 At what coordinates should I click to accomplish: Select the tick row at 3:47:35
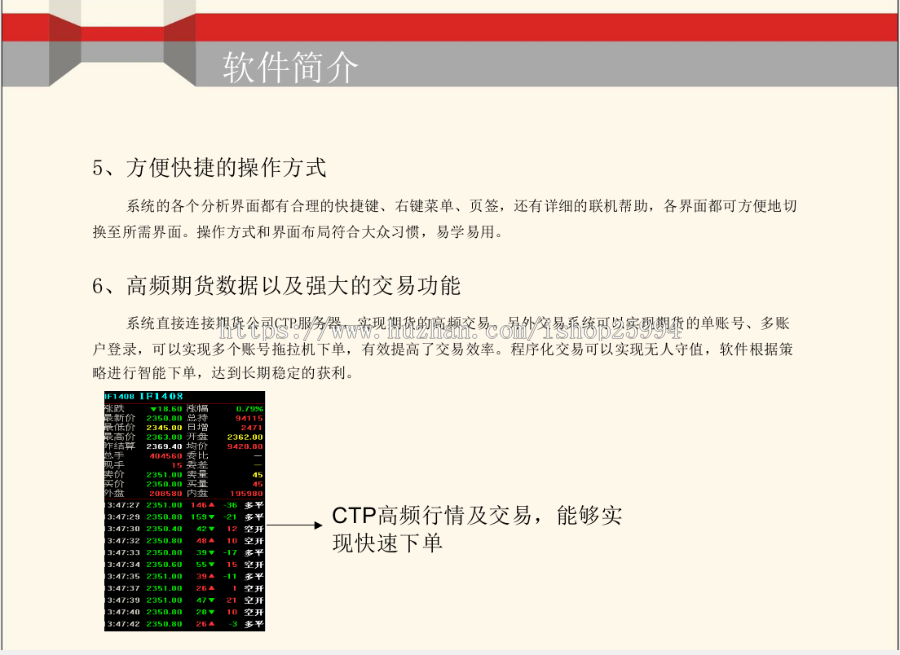(184, 576)
